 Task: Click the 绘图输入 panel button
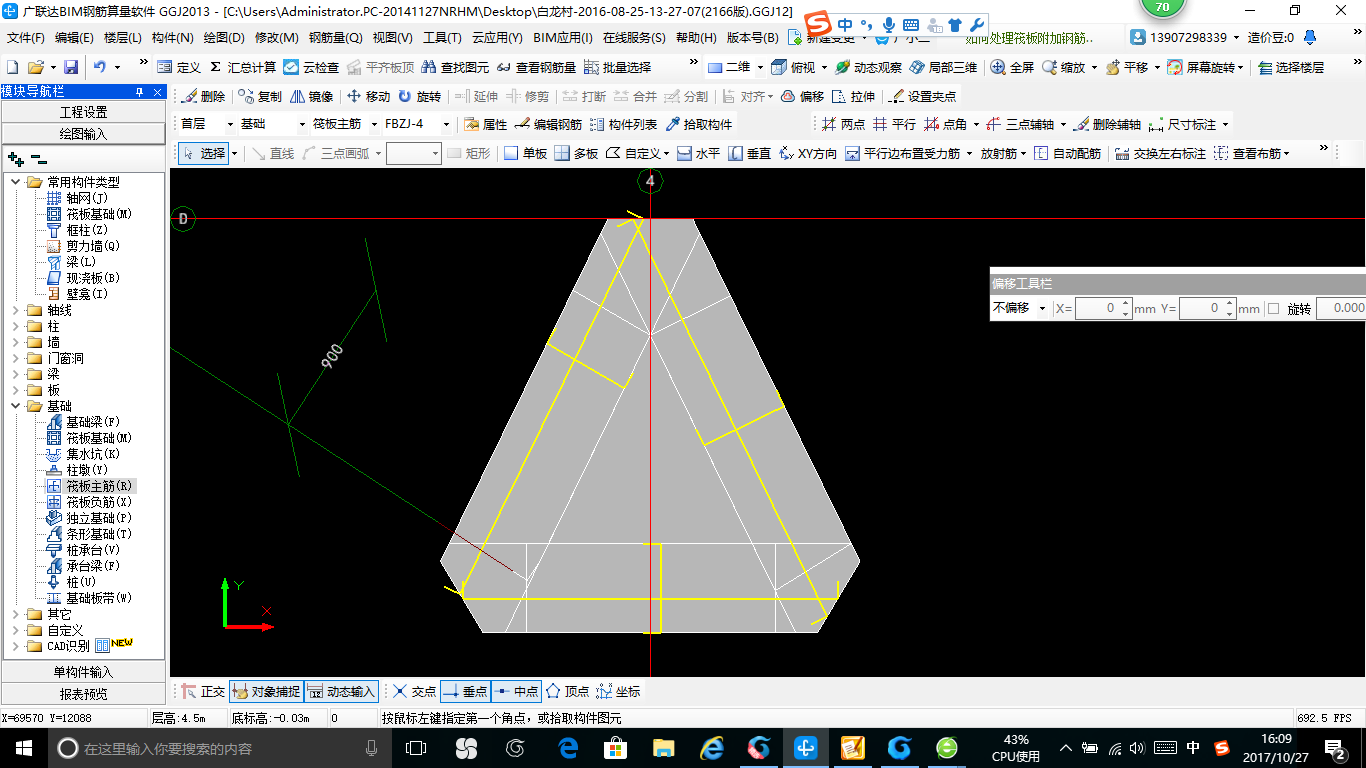(x=83, y=133)
